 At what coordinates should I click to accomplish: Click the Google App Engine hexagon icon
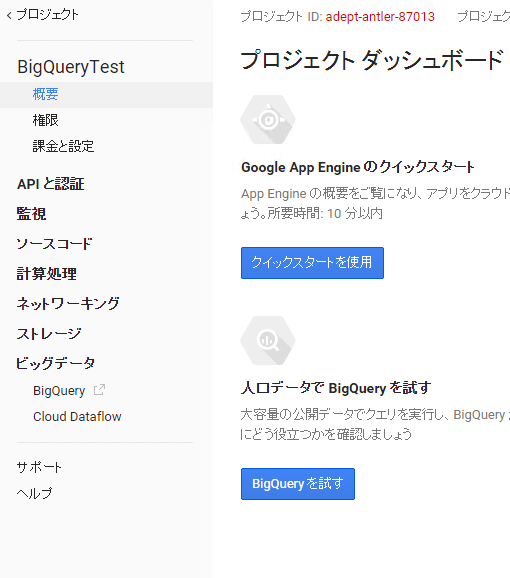click(268, 119)
